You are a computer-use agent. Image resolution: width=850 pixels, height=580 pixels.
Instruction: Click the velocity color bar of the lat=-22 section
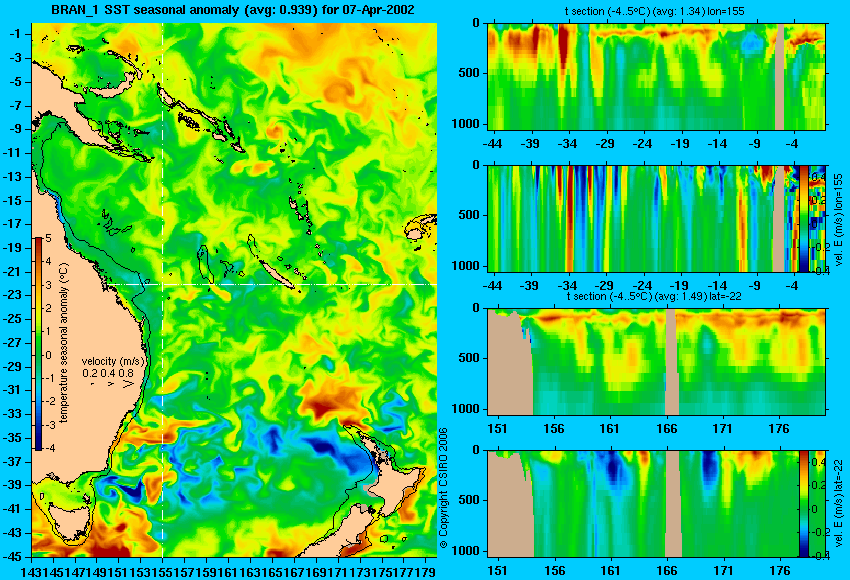coord(804,504)
